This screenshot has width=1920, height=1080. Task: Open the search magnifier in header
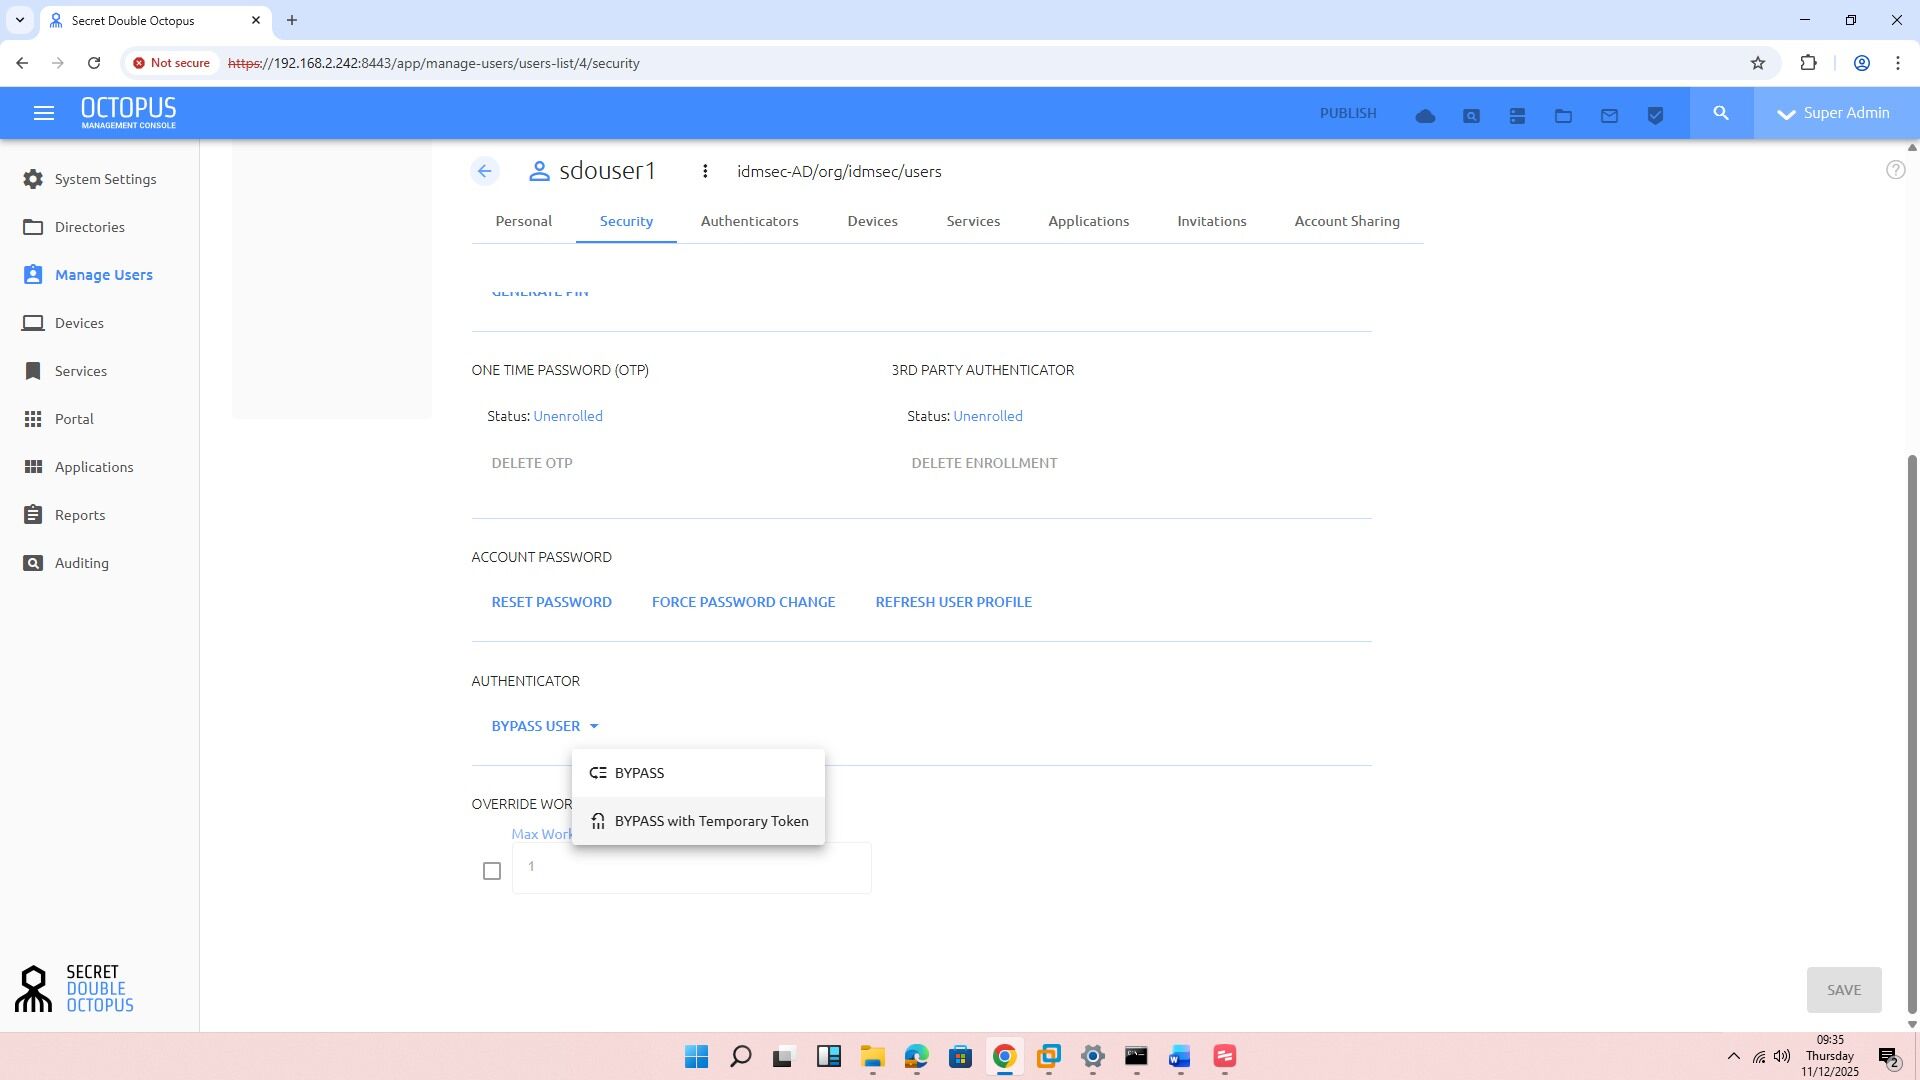1721,113
